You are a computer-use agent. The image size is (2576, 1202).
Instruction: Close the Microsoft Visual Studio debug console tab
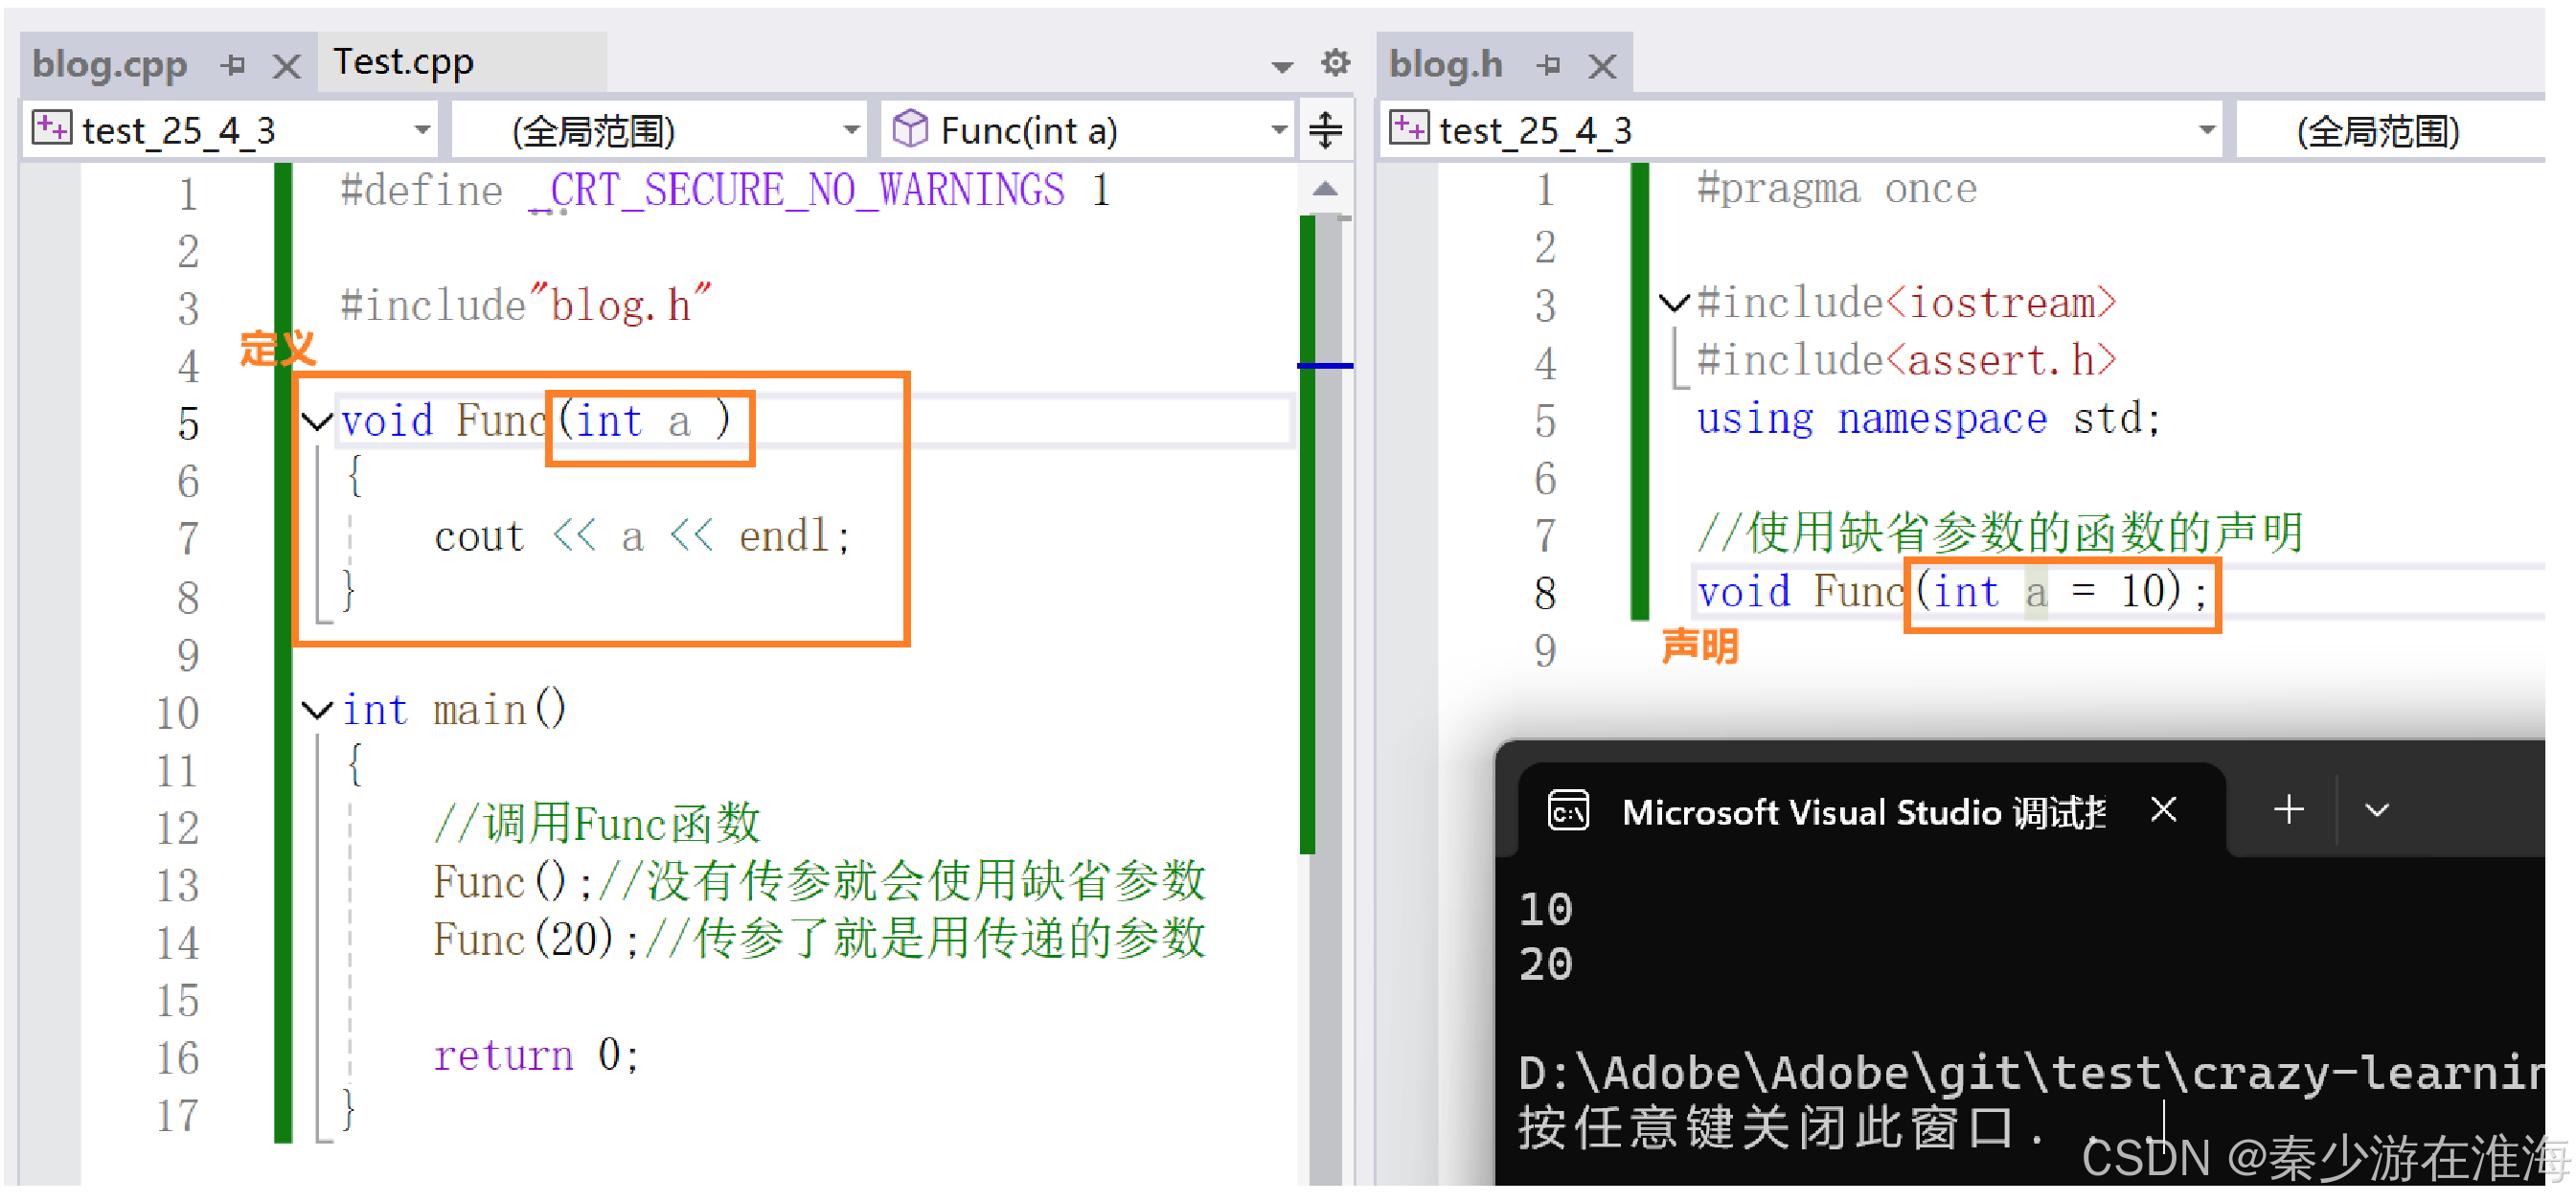click(x=2163, y=809)
